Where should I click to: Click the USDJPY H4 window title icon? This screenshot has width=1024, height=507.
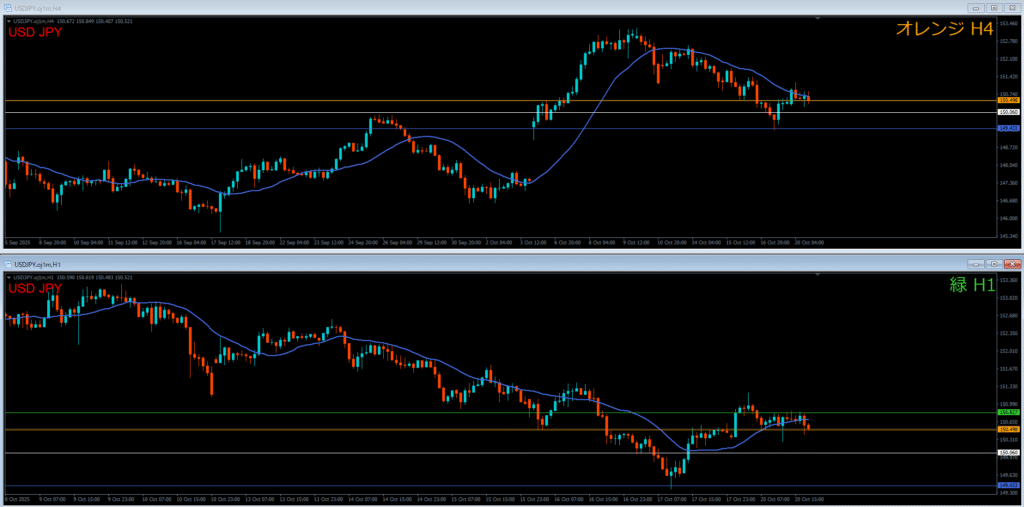(x=7, y=7)
